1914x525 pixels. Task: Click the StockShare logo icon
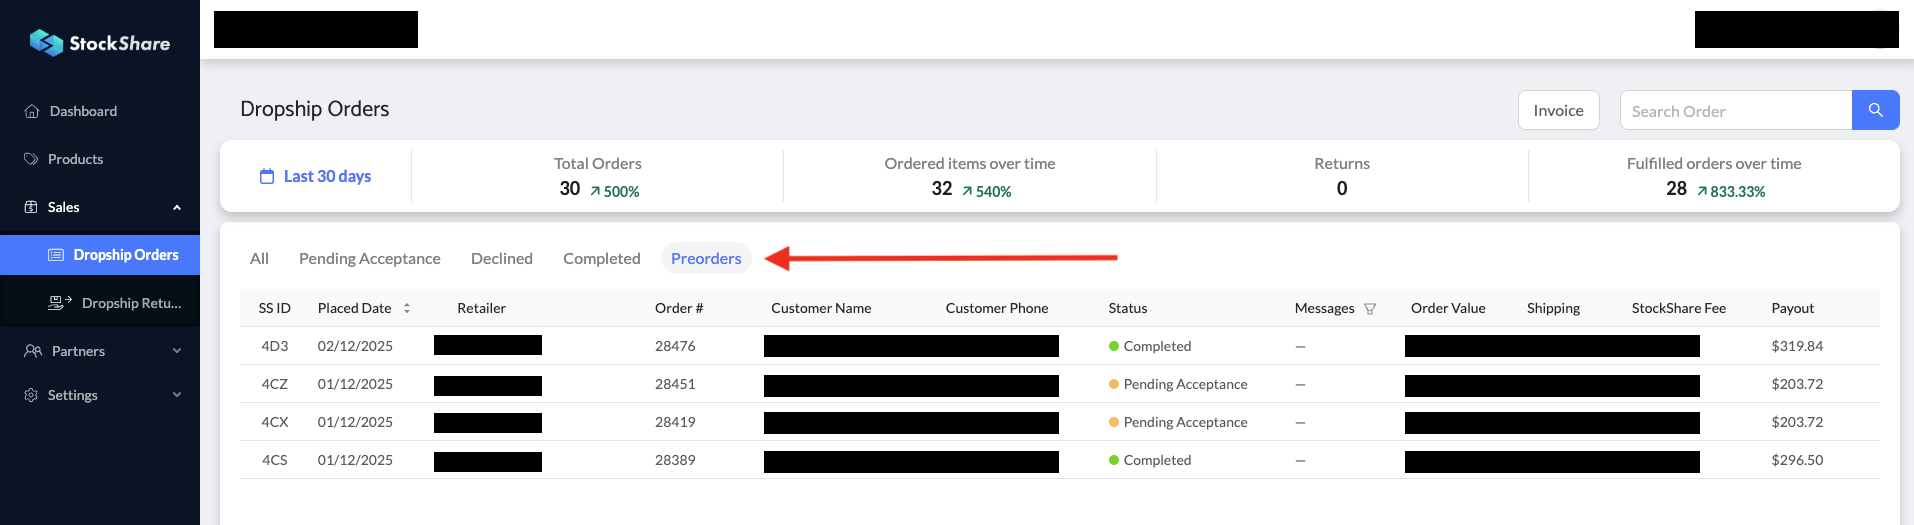click(x=46, y=42)
